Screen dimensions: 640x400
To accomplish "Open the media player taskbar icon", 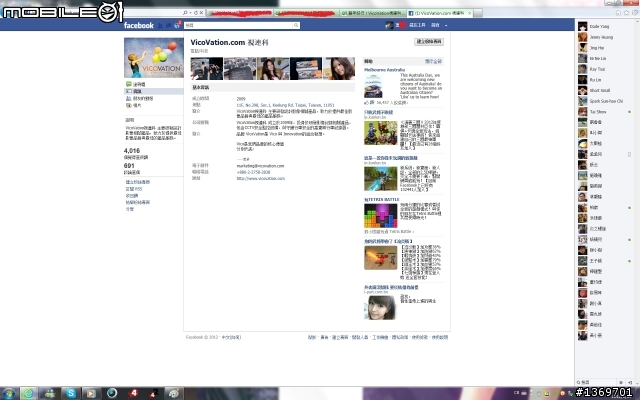I will 91,393.
